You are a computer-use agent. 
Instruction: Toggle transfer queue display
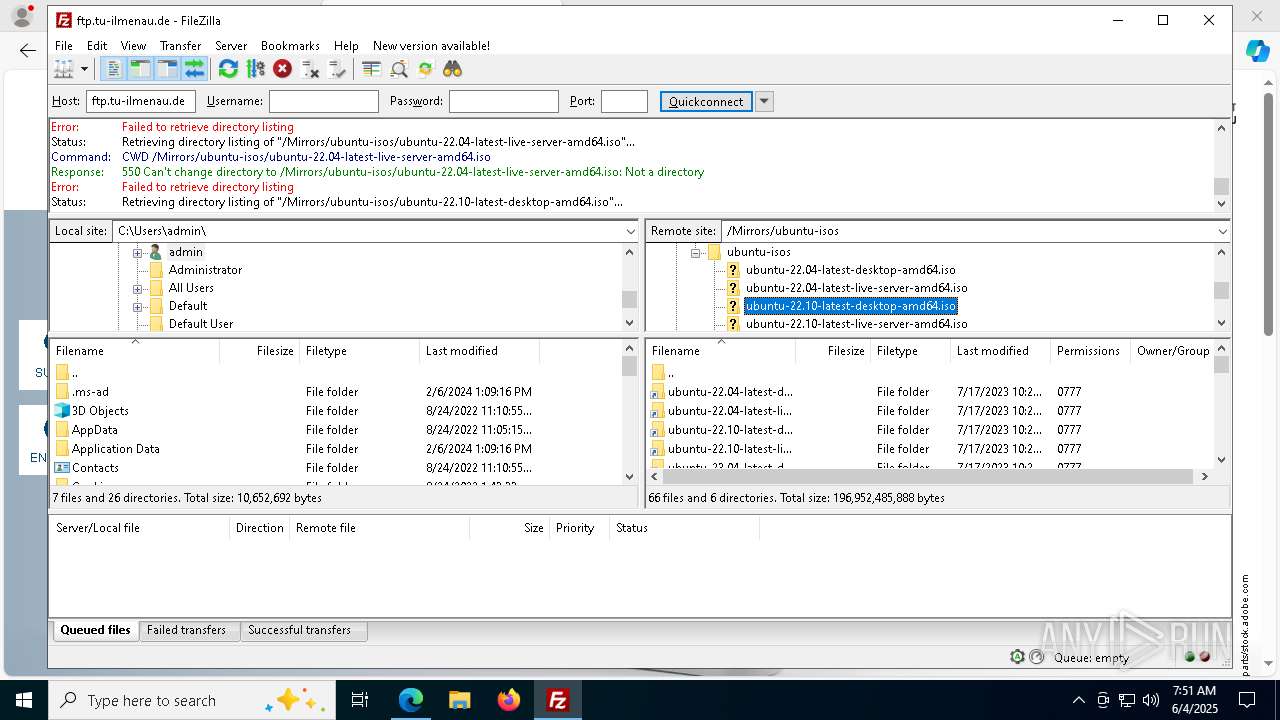[x=194, y=69]
